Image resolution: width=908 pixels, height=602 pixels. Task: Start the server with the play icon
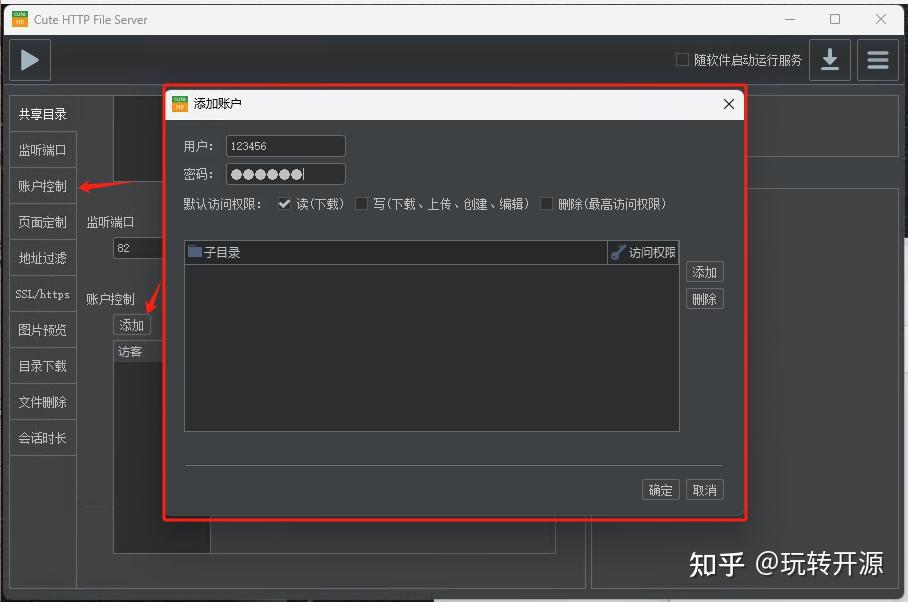pos(29,60)
